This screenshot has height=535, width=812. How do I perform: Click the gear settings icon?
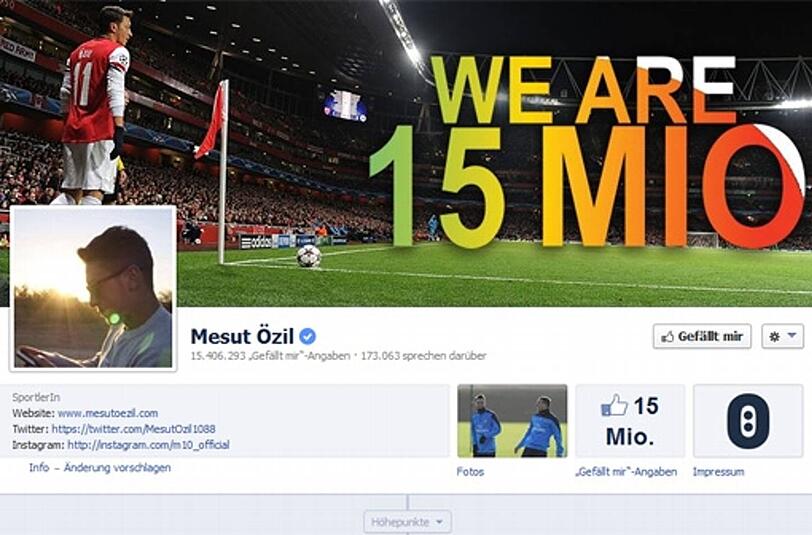(x=774, y=337)
